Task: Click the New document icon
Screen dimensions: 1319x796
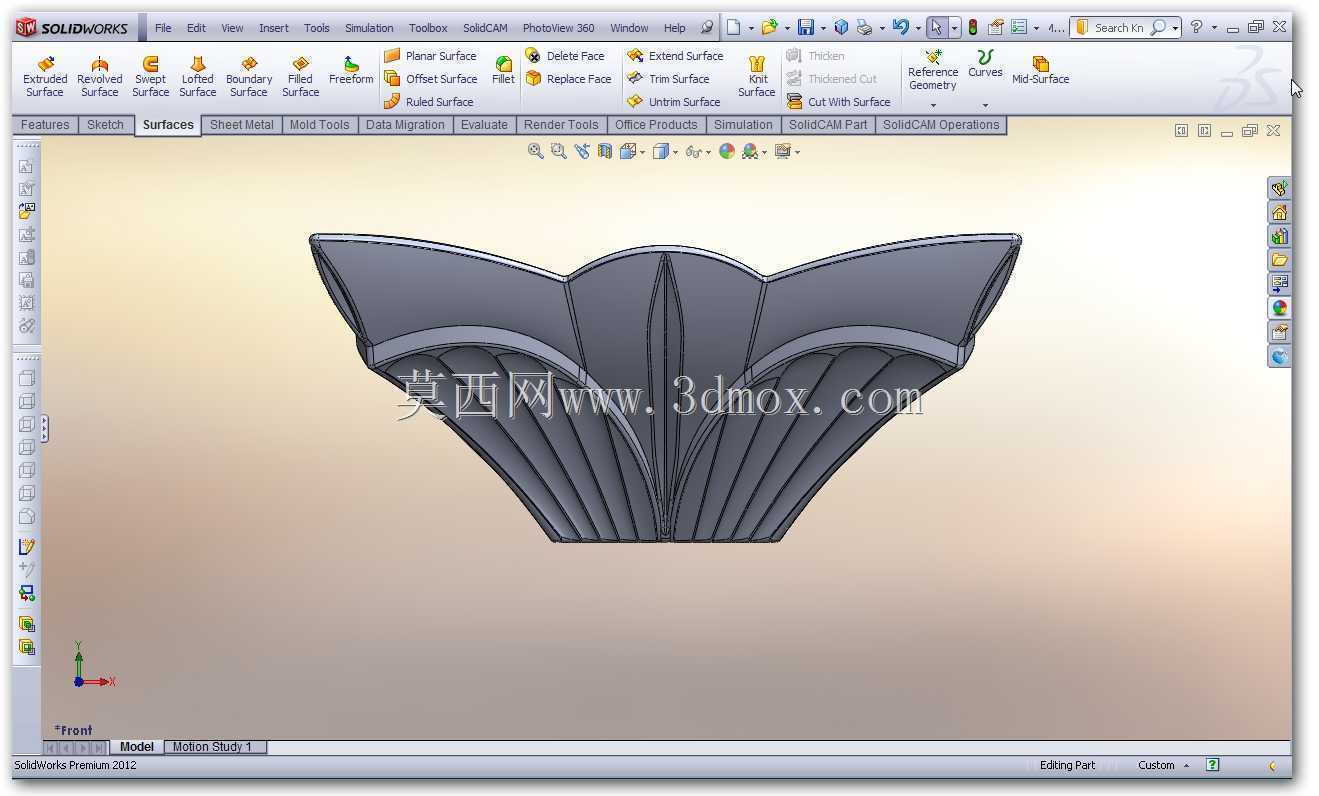Action: [733, 28]
